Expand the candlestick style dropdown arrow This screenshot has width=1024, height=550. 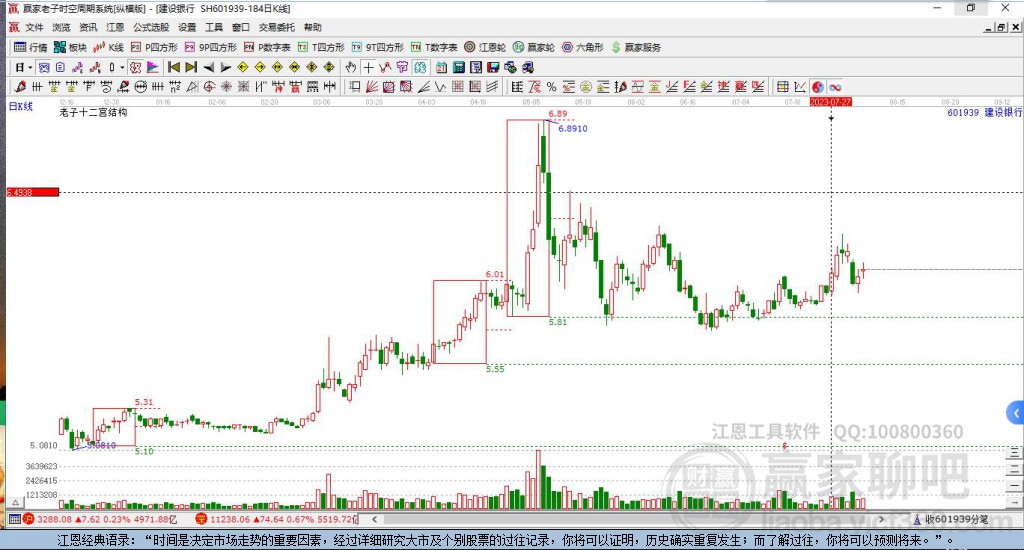tap(122, 67)
